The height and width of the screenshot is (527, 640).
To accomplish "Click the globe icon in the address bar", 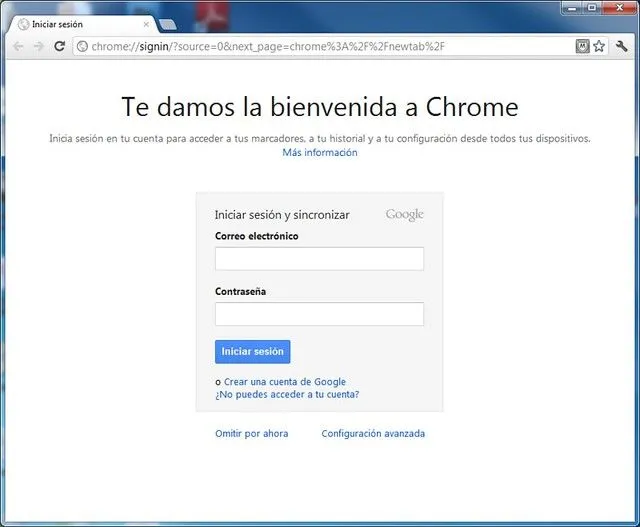I will pyautogui.click(x=82, y=47).
